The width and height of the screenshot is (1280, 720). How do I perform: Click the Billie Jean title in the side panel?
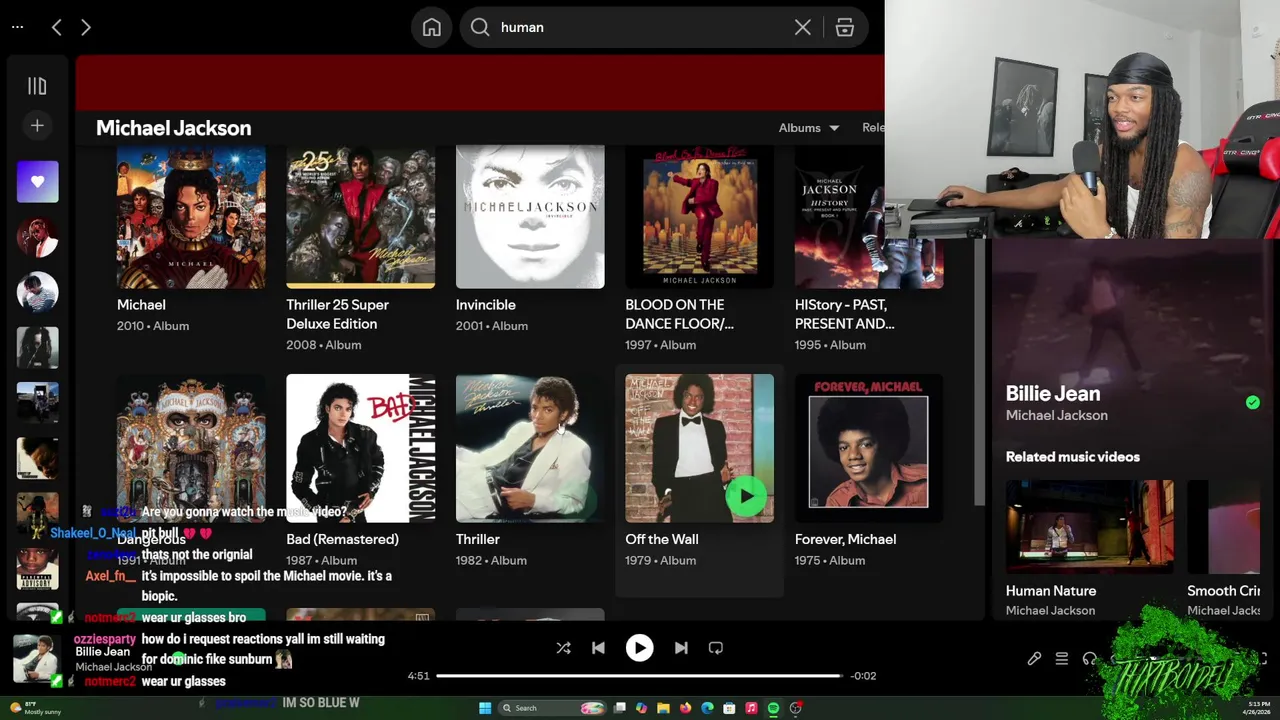(x=1053, y=393)
